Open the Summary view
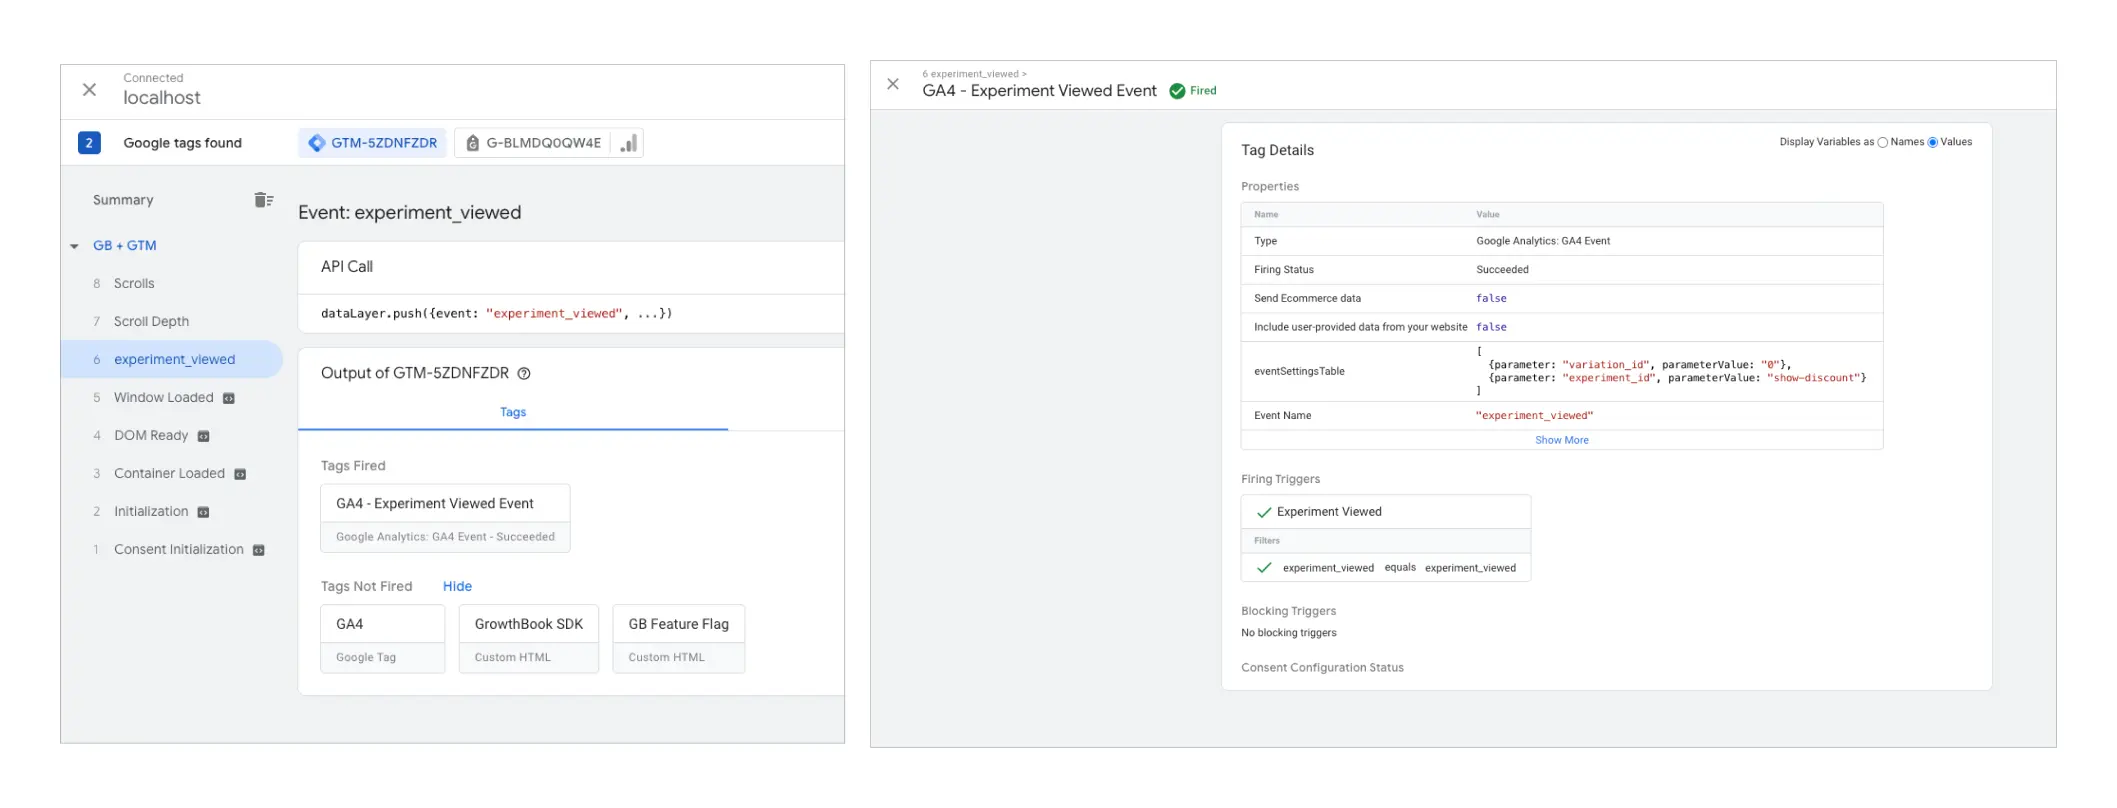The image size is (2117, 808). 123,200
